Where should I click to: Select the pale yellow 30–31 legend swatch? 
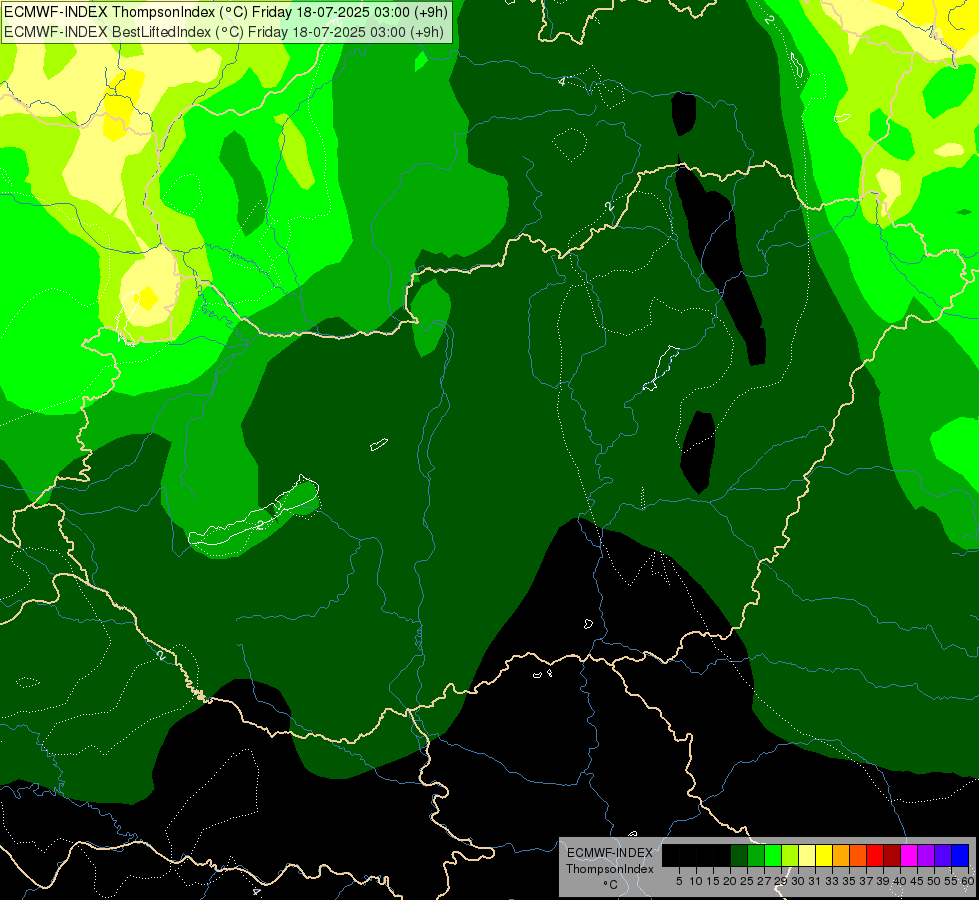pyautogui.click(x=807, y=855)
